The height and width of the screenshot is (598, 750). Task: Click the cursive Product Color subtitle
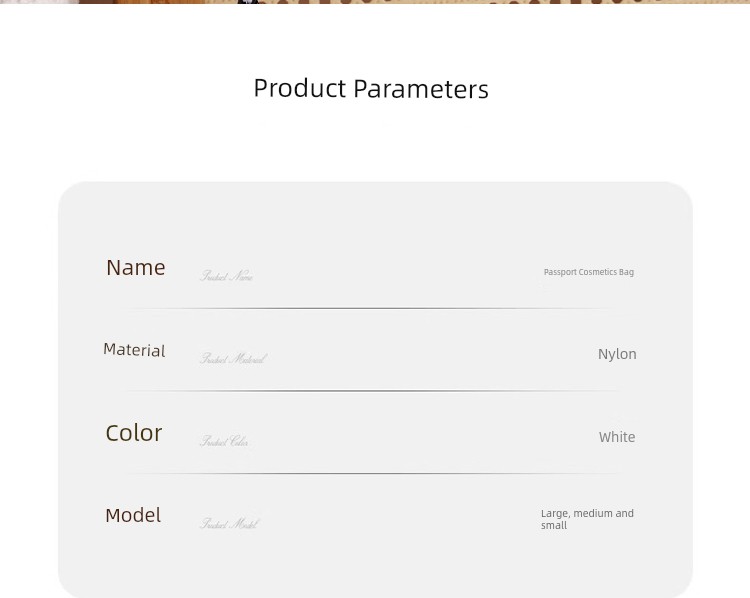coord(224,441)
